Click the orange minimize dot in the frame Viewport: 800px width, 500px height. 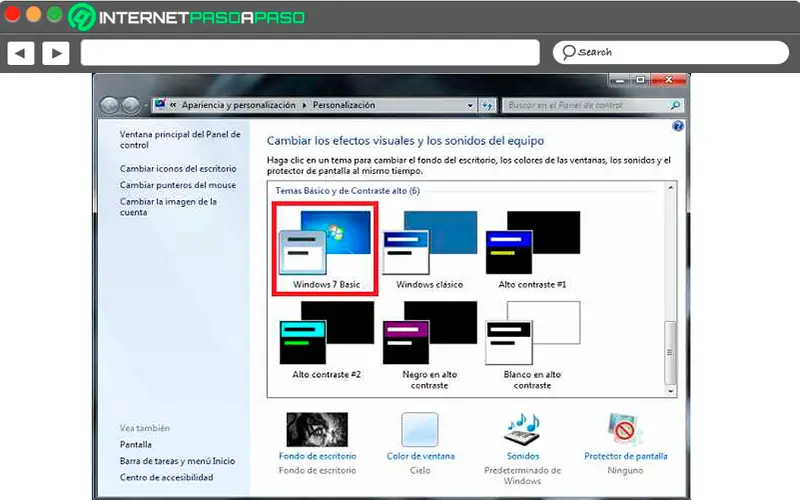pyautogui.click(x=34, y=14)
